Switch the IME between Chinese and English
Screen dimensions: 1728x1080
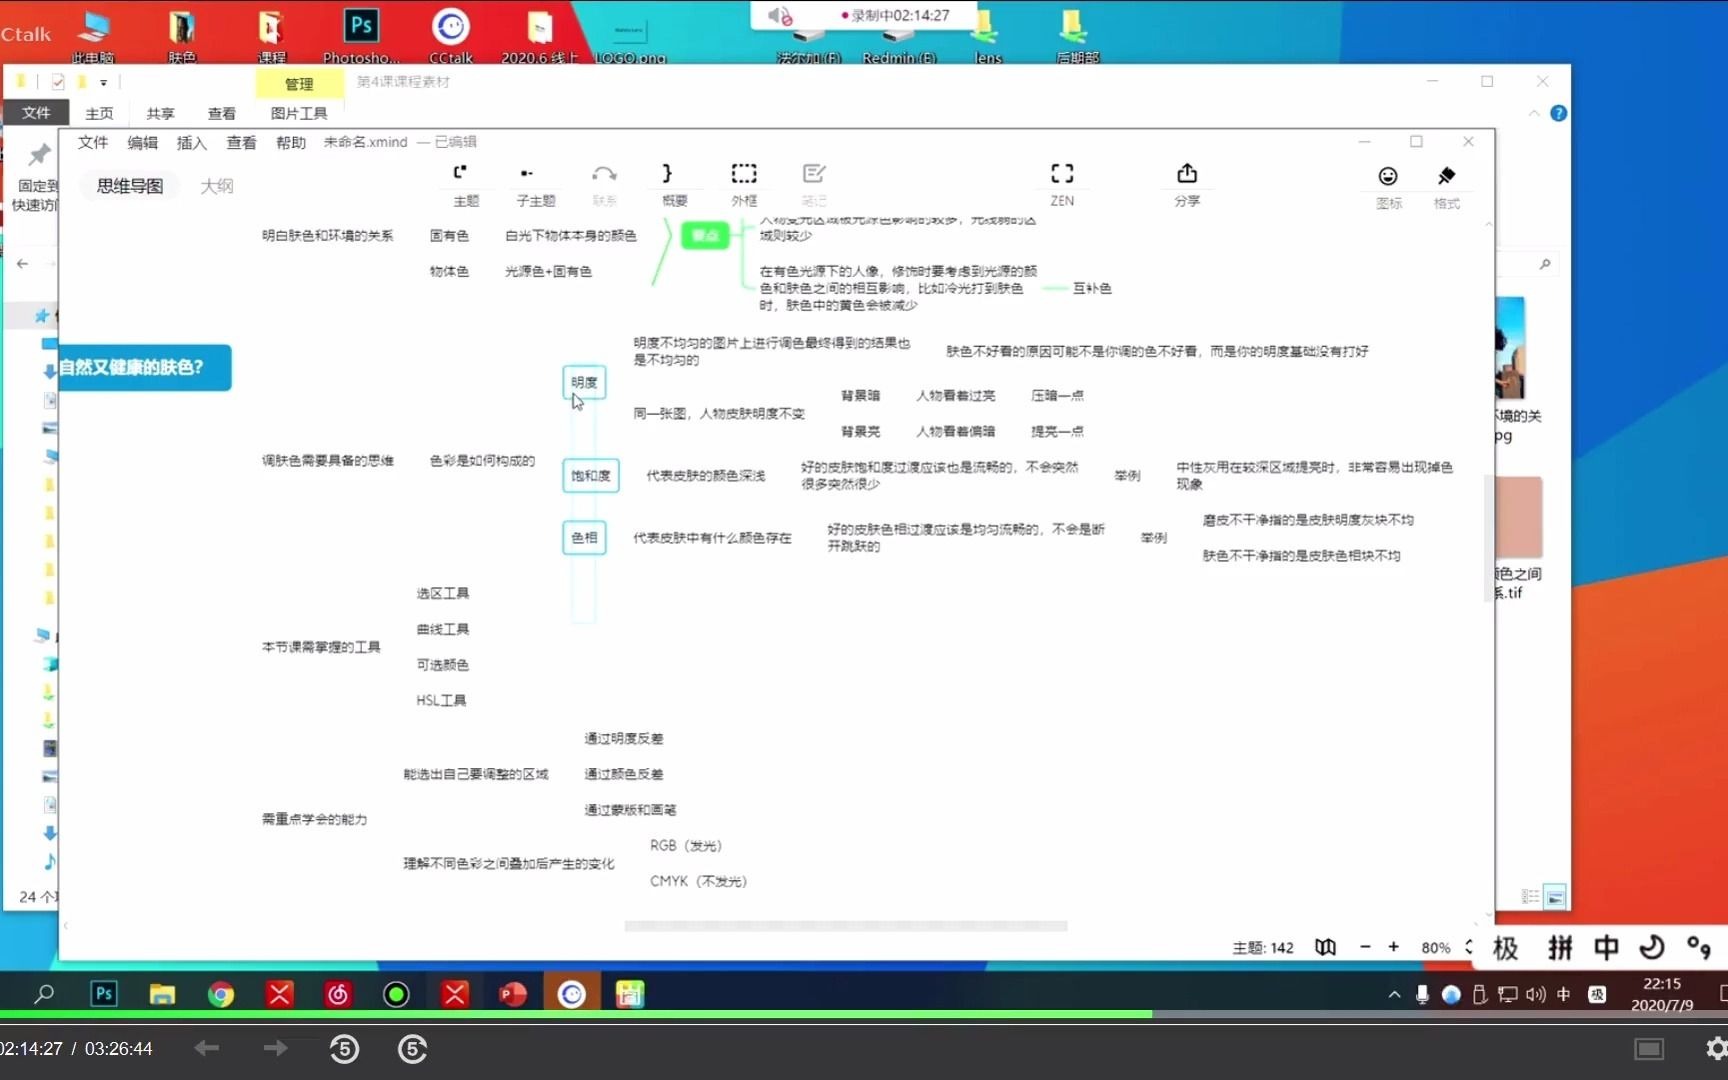tap(1606, 947)
